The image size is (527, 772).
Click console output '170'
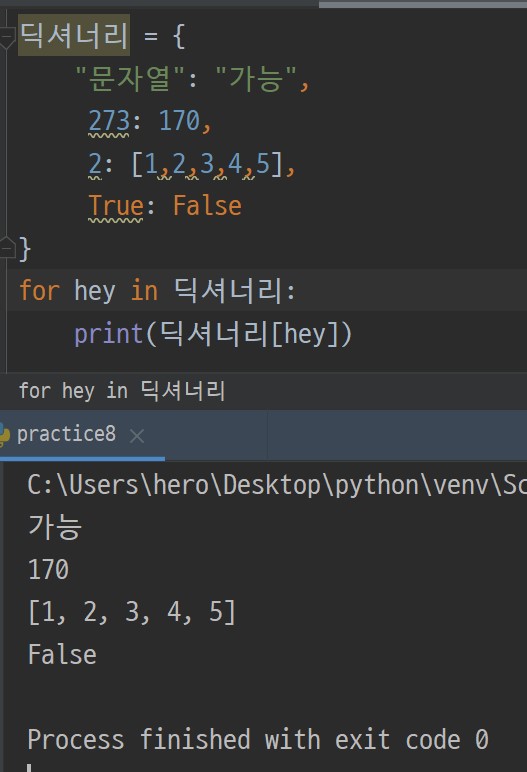point(48,570)
